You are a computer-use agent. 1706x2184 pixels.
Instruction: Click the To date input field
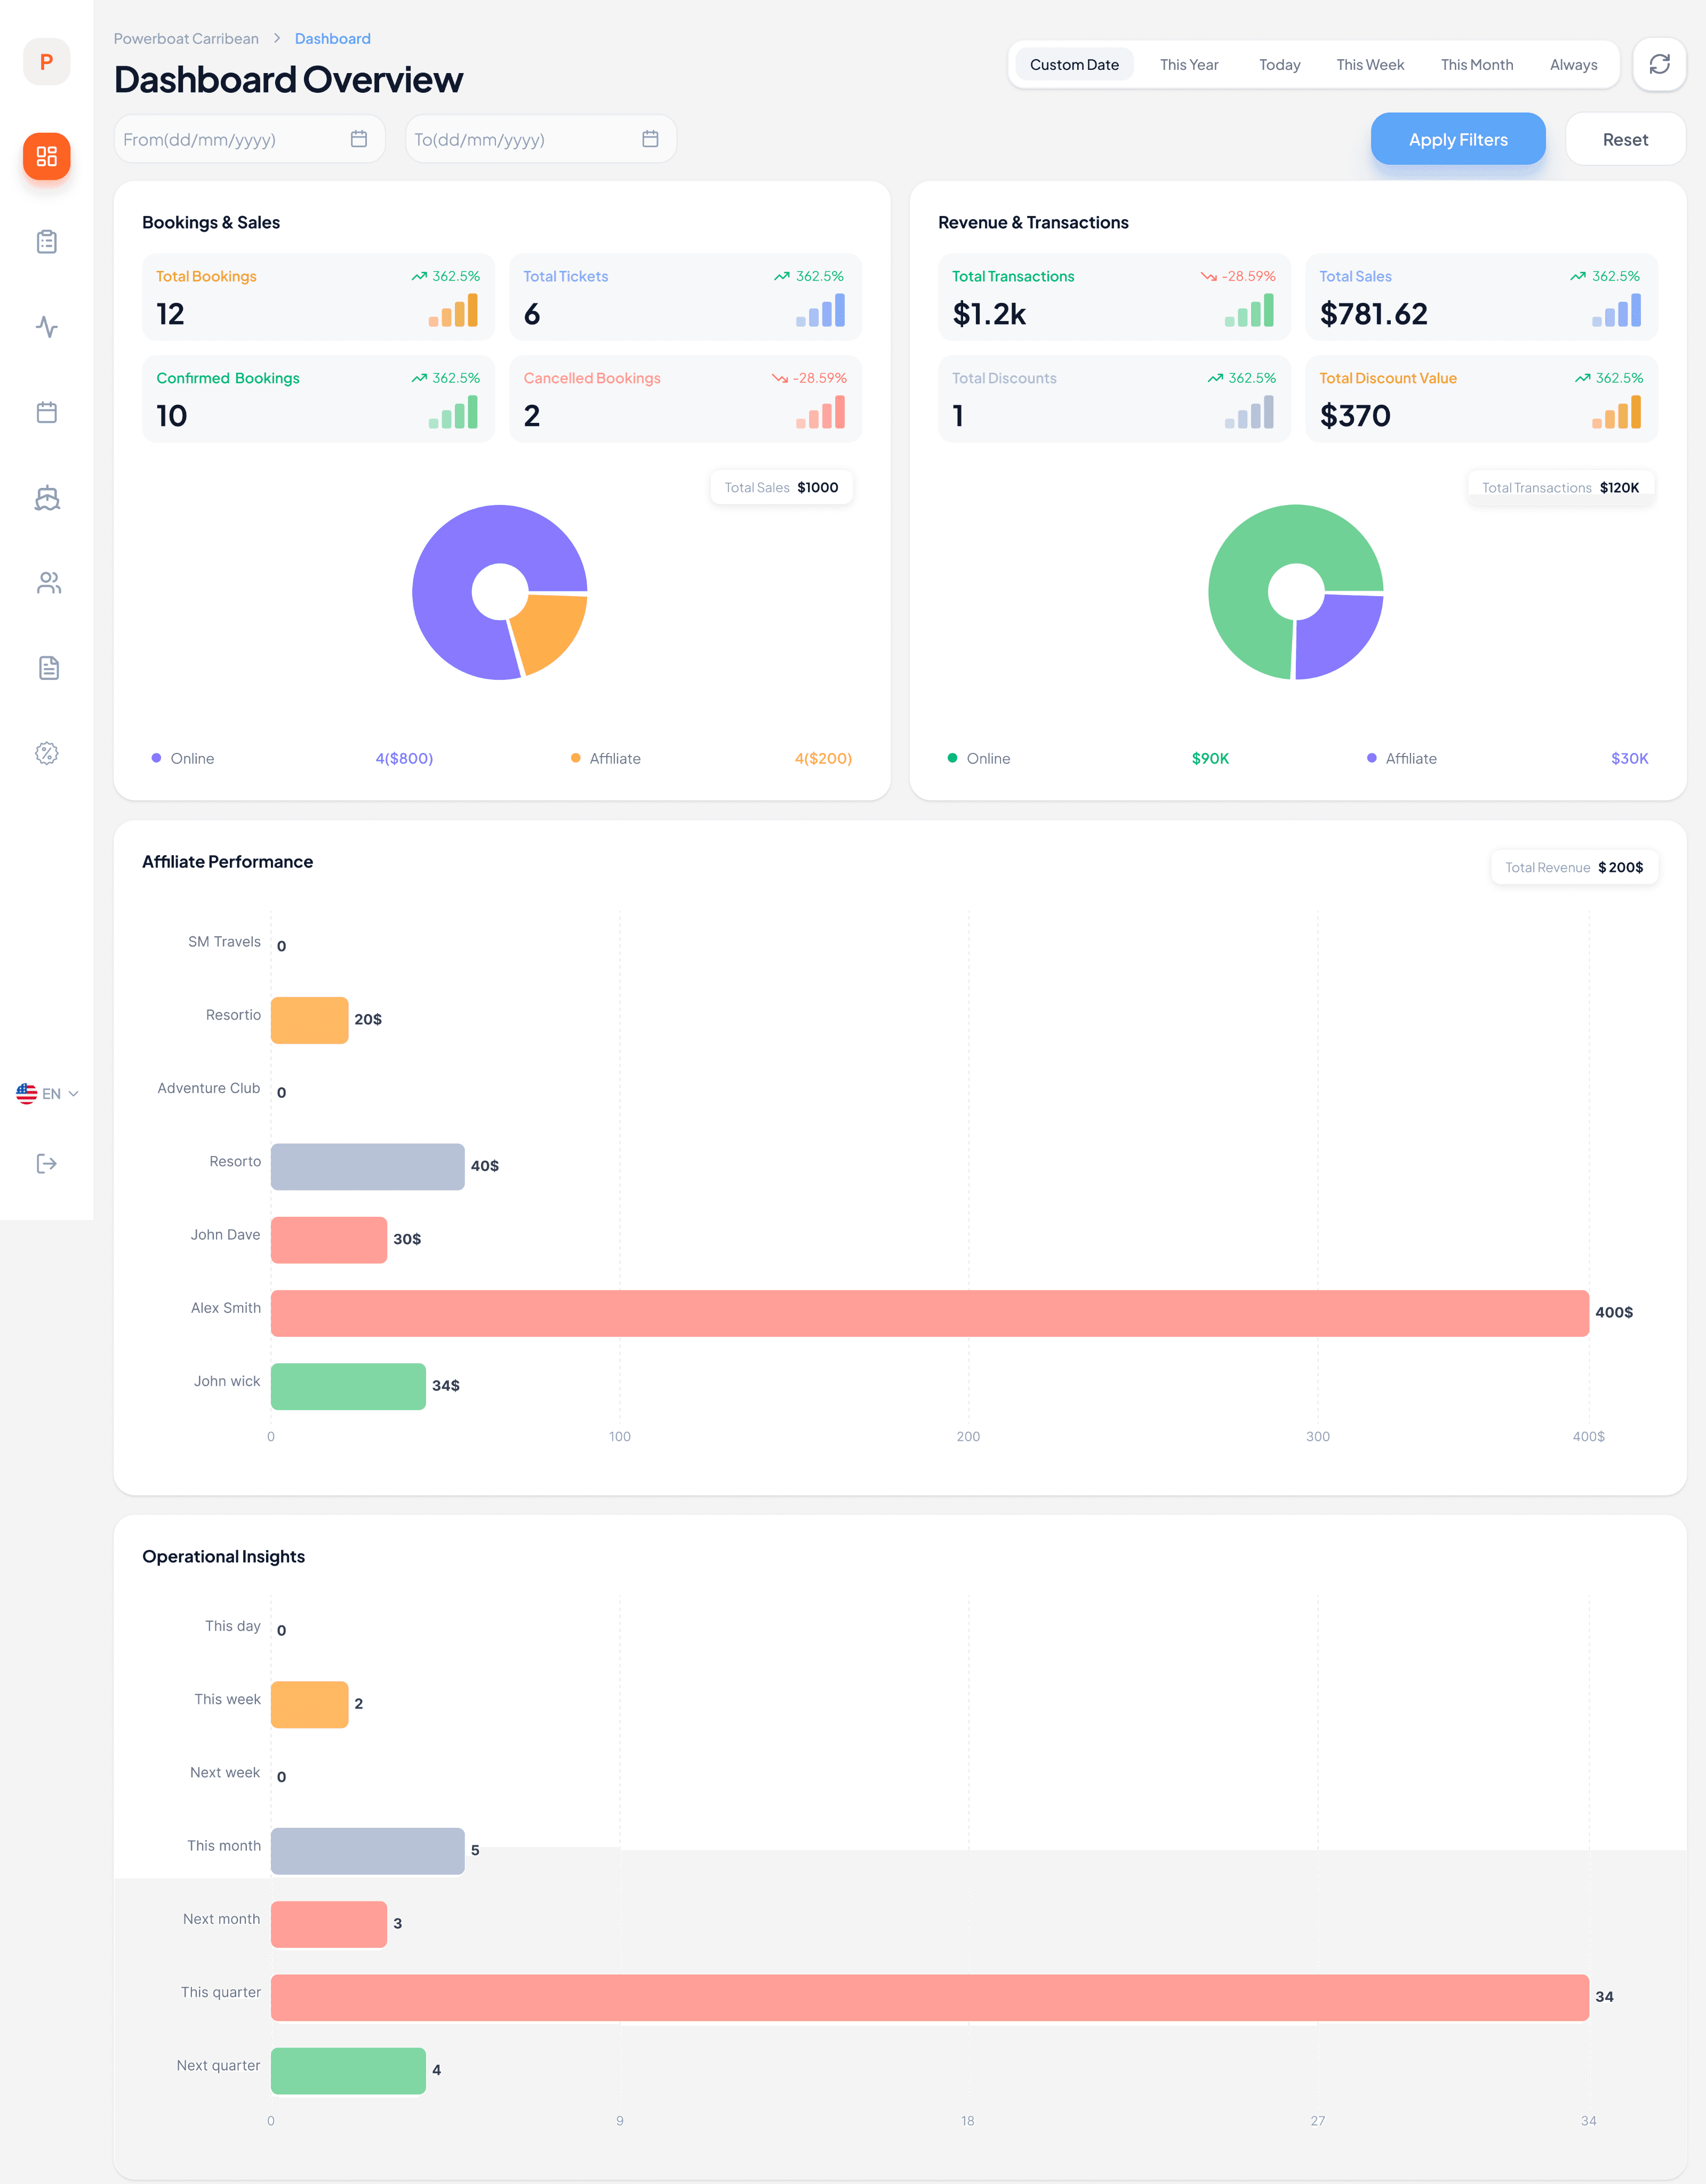pos(541,139)
